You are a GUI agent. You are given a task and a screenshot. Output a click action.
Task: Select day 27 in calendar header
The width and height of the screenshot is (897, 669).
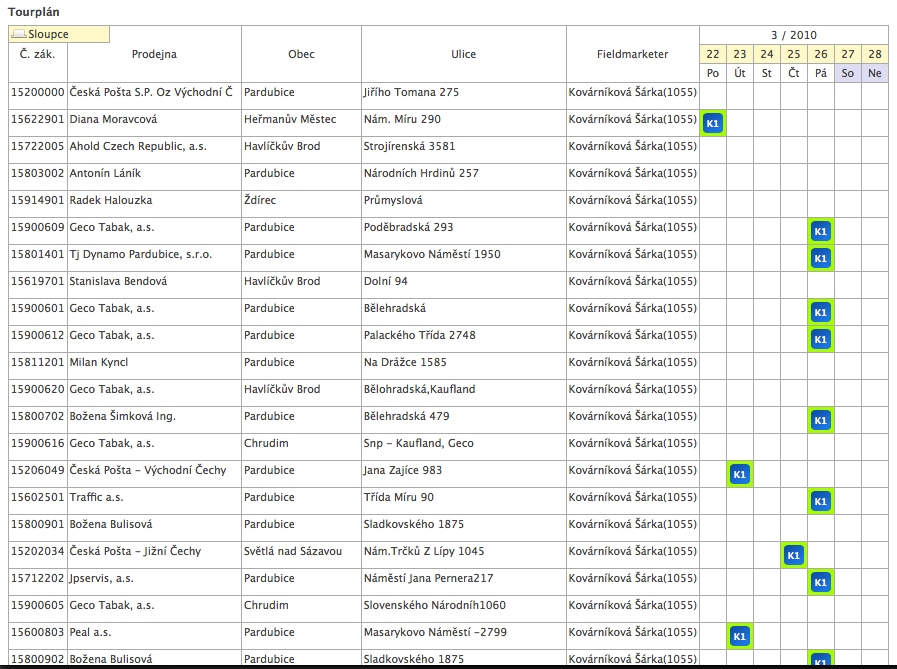(848, 54)
